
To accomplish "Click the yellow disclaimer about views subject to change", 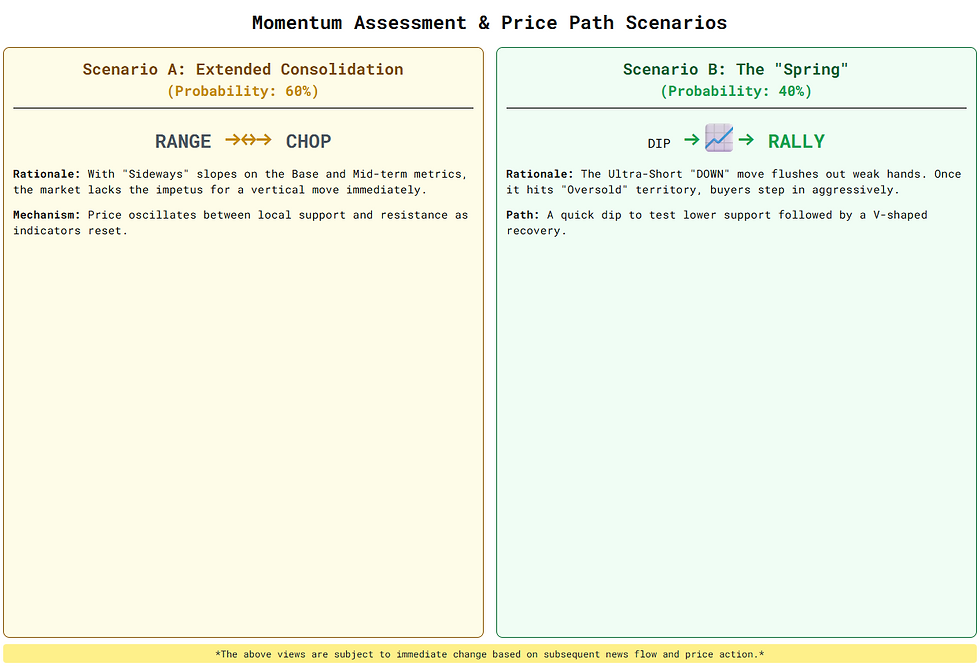I will [x=489, y=654].
